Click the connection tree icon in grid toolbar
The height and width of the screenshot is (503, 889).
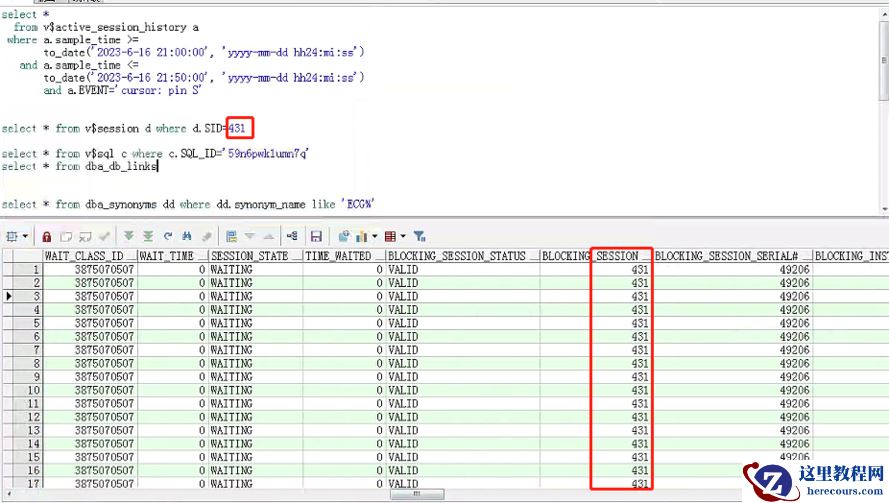pyautogui.click(x=292, y=237)
